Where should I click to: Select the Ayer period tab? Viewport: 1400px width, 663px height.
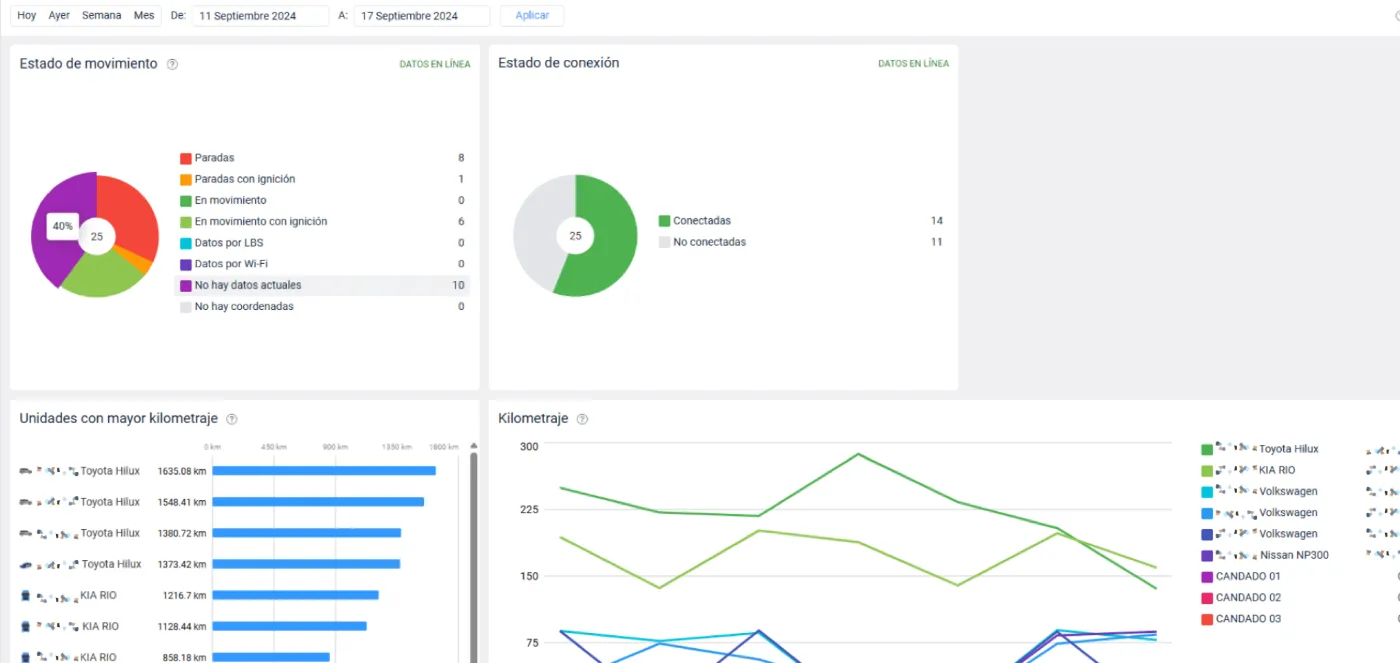pyautogui.click(x=59, y=16)
